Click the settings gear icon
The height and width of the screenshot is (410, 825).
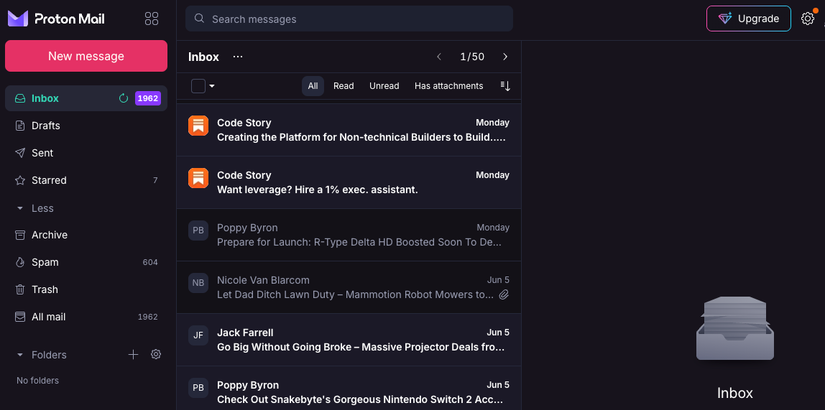click(x=808, y=19)
